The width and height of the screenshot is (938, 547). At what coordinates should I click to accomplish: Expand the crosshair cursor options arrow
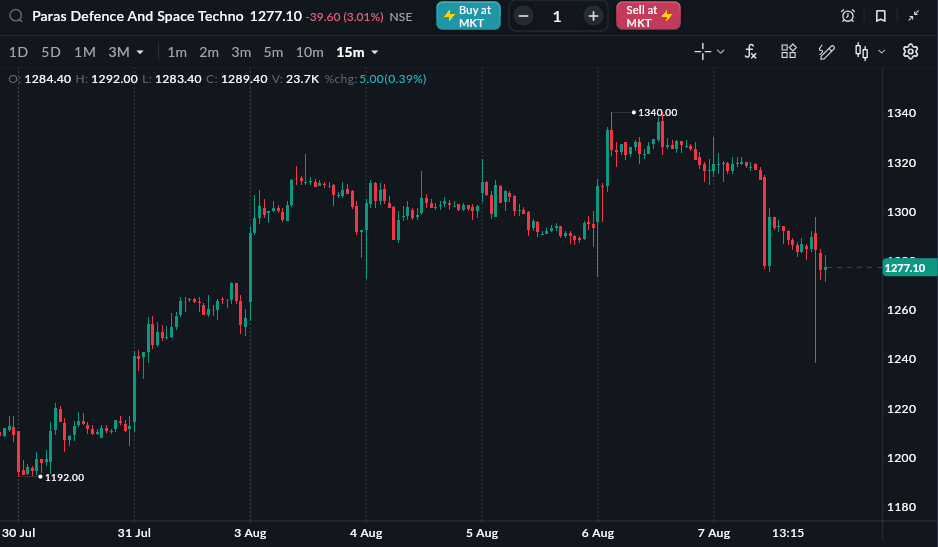point(720,52)
